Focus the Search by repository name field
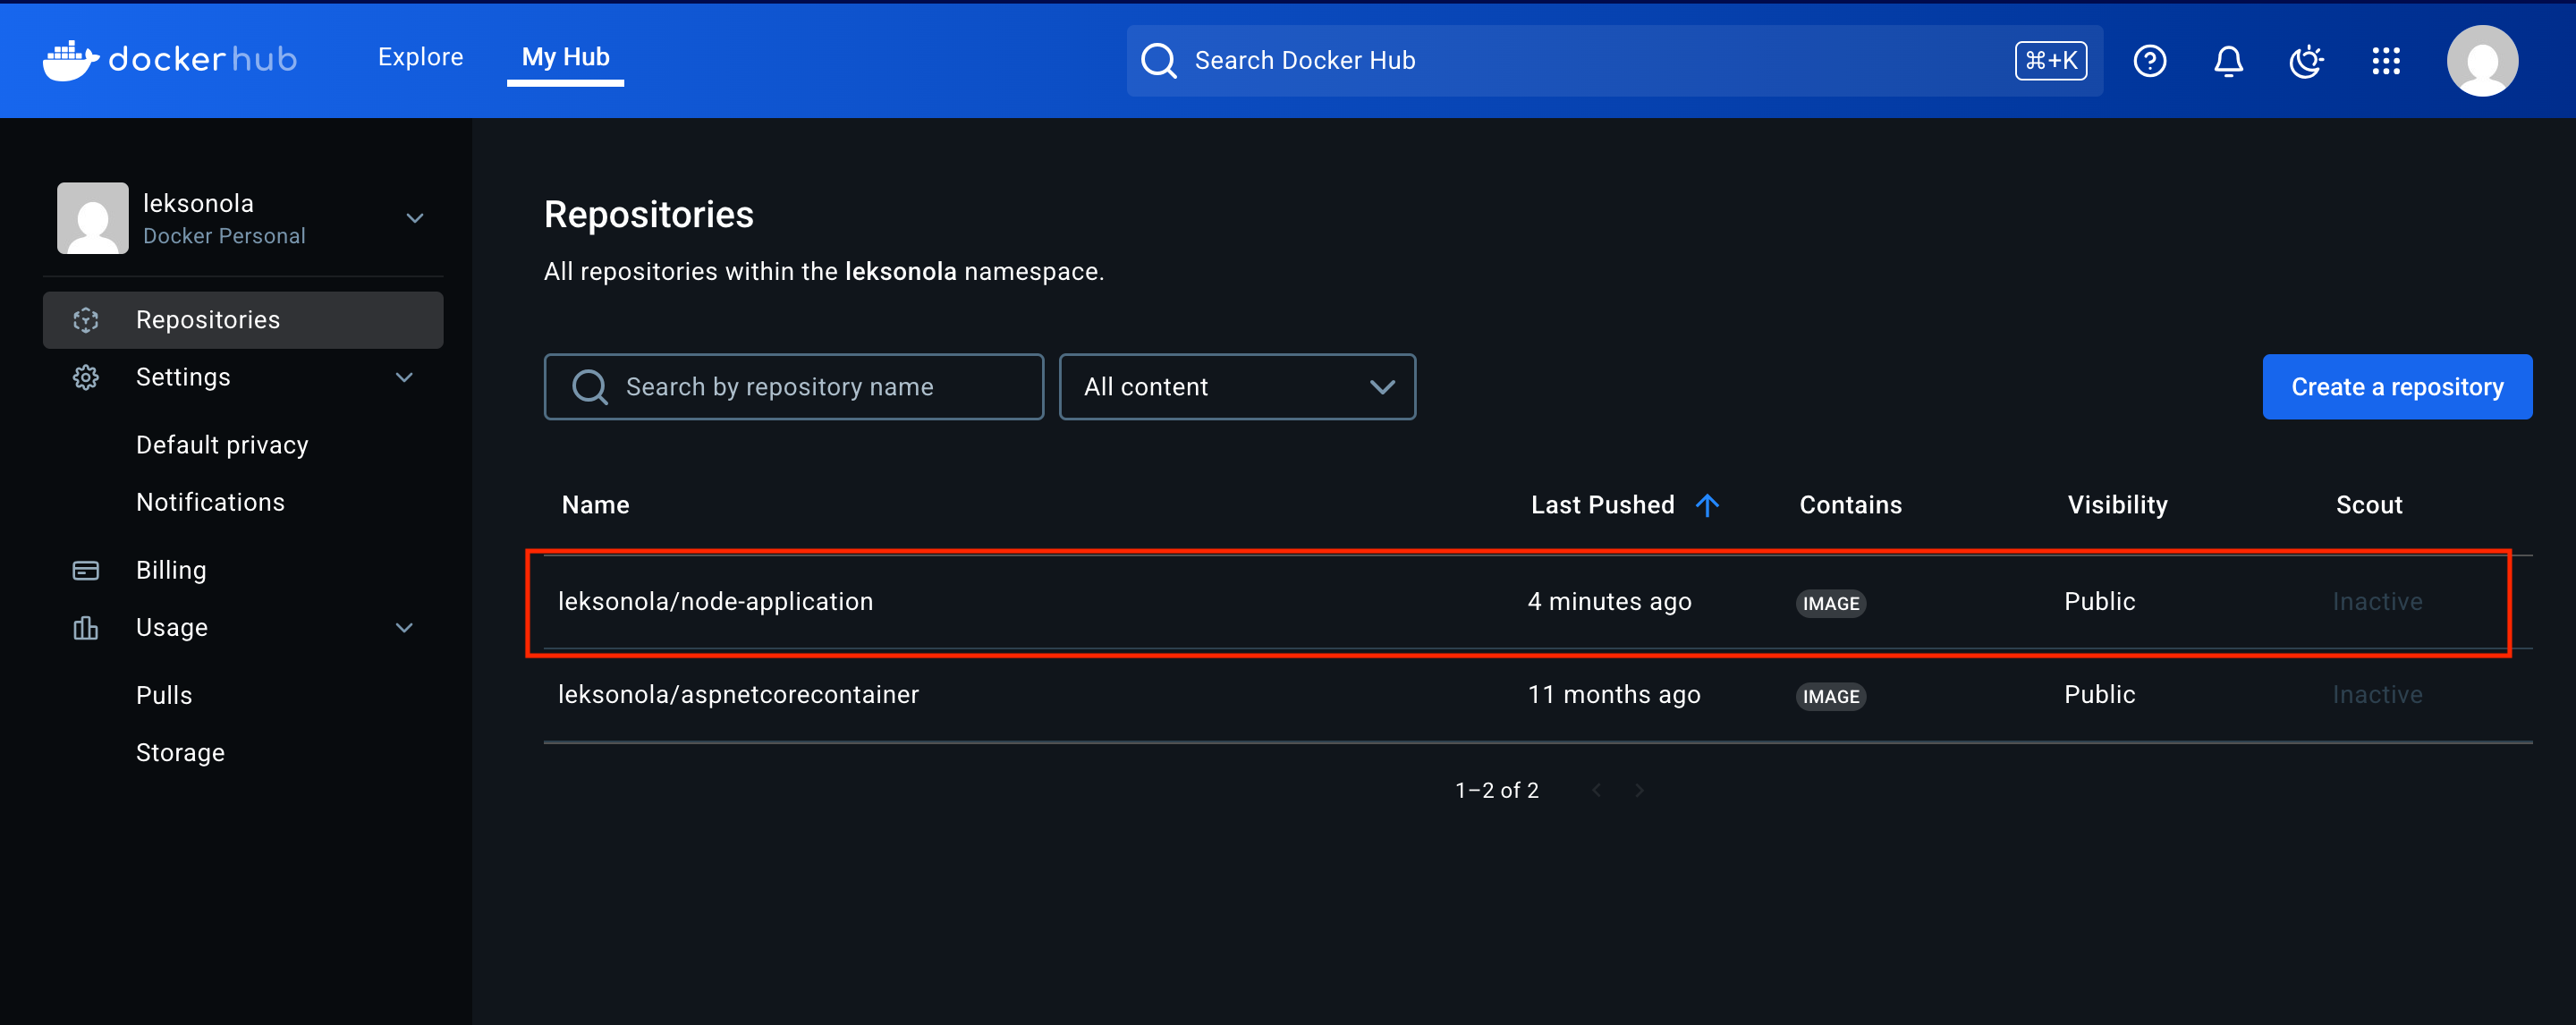Viewport: 2576px width, 1025px height. 794,387
